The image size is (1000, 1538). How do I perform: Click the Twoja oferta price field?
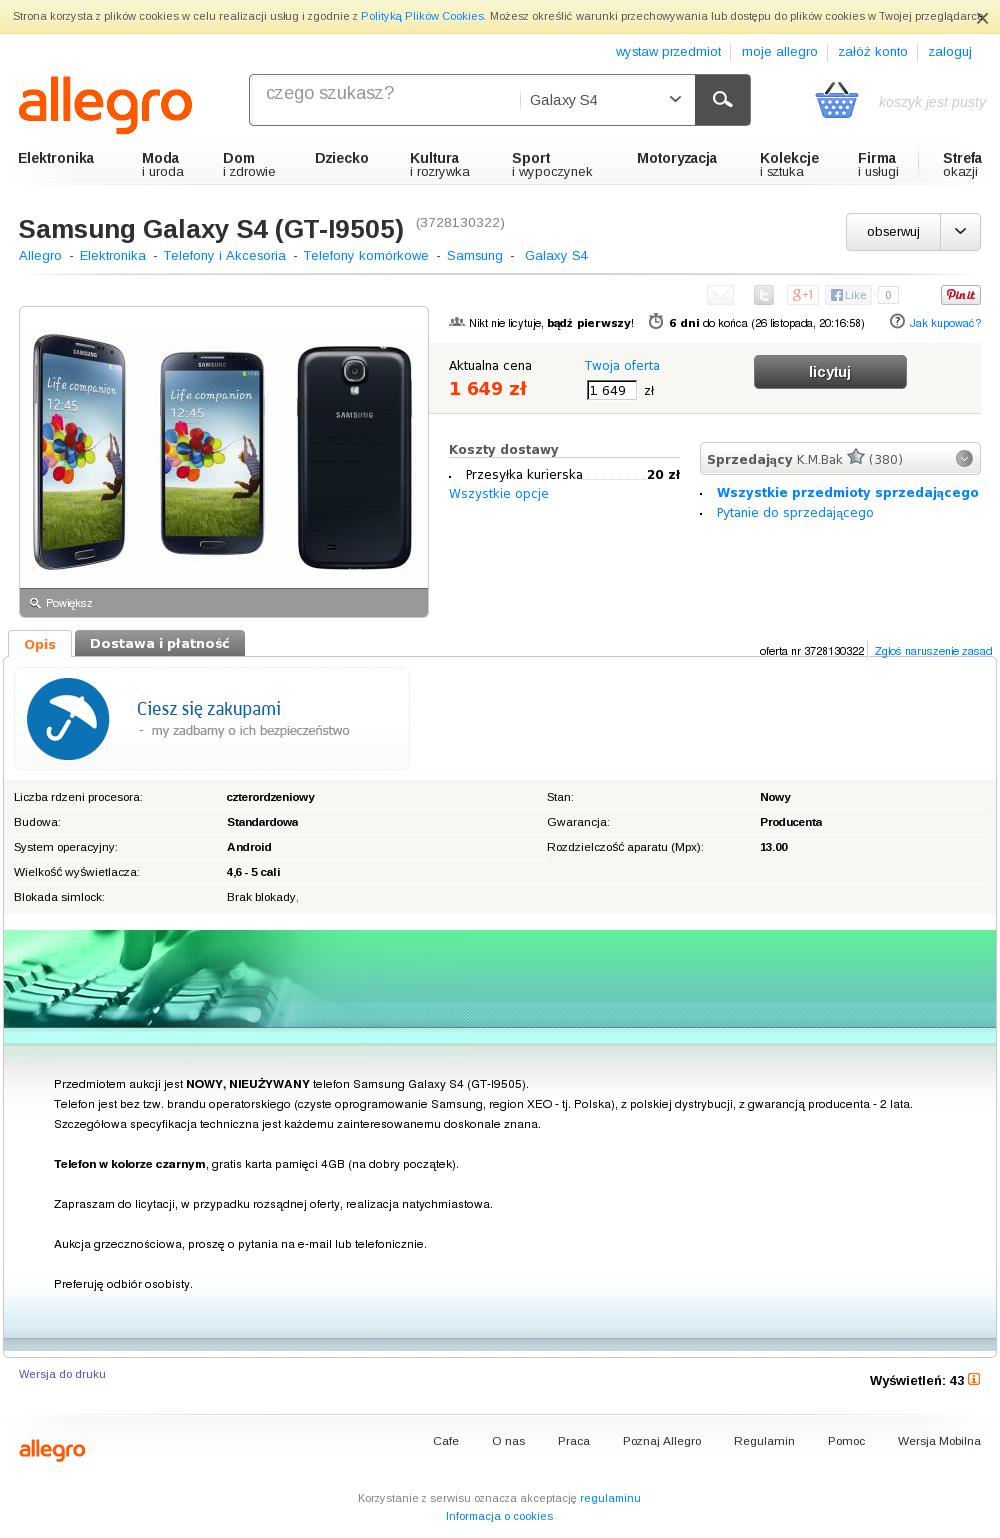612,391
